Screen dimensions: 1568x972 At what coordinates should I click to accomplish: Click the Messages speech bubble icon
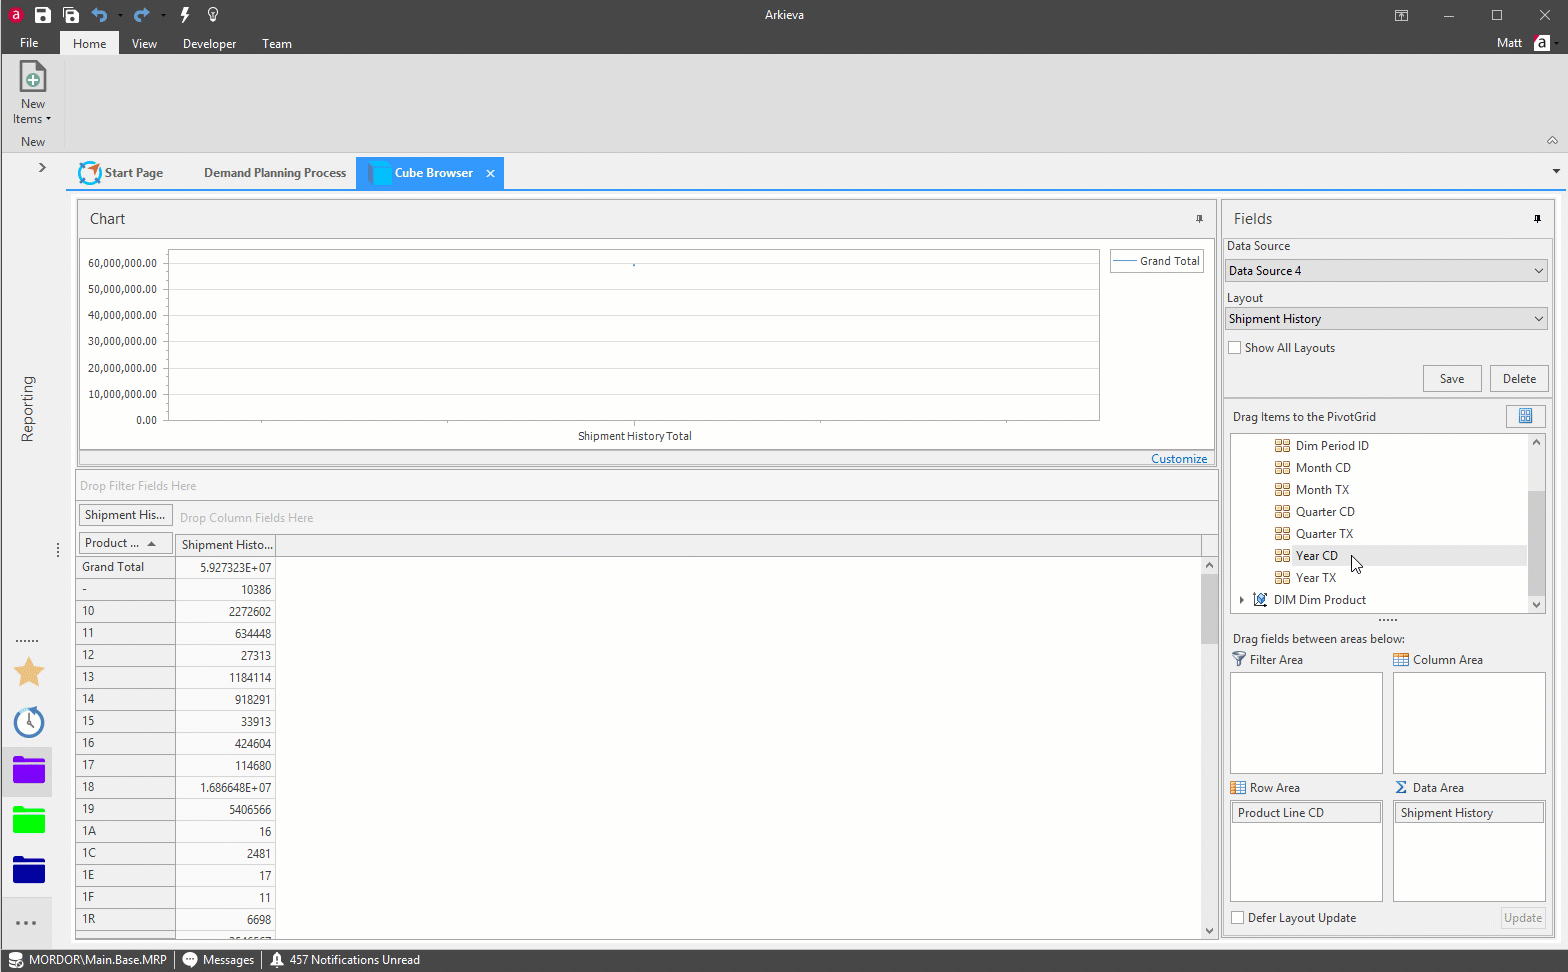tap(190, 960)
